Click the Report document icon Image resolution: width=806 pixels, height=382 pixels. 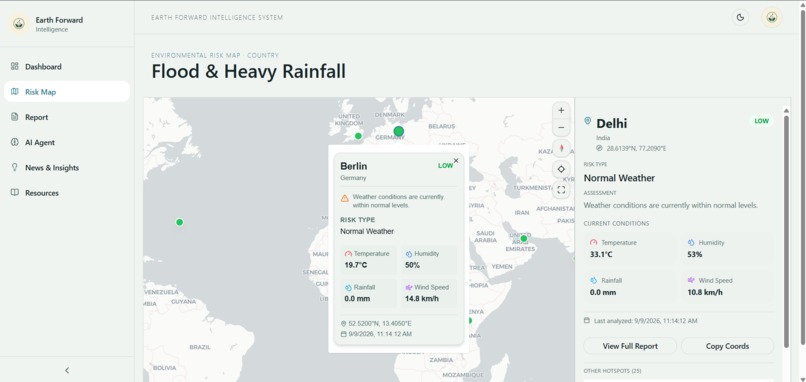[x=14, y=117]
